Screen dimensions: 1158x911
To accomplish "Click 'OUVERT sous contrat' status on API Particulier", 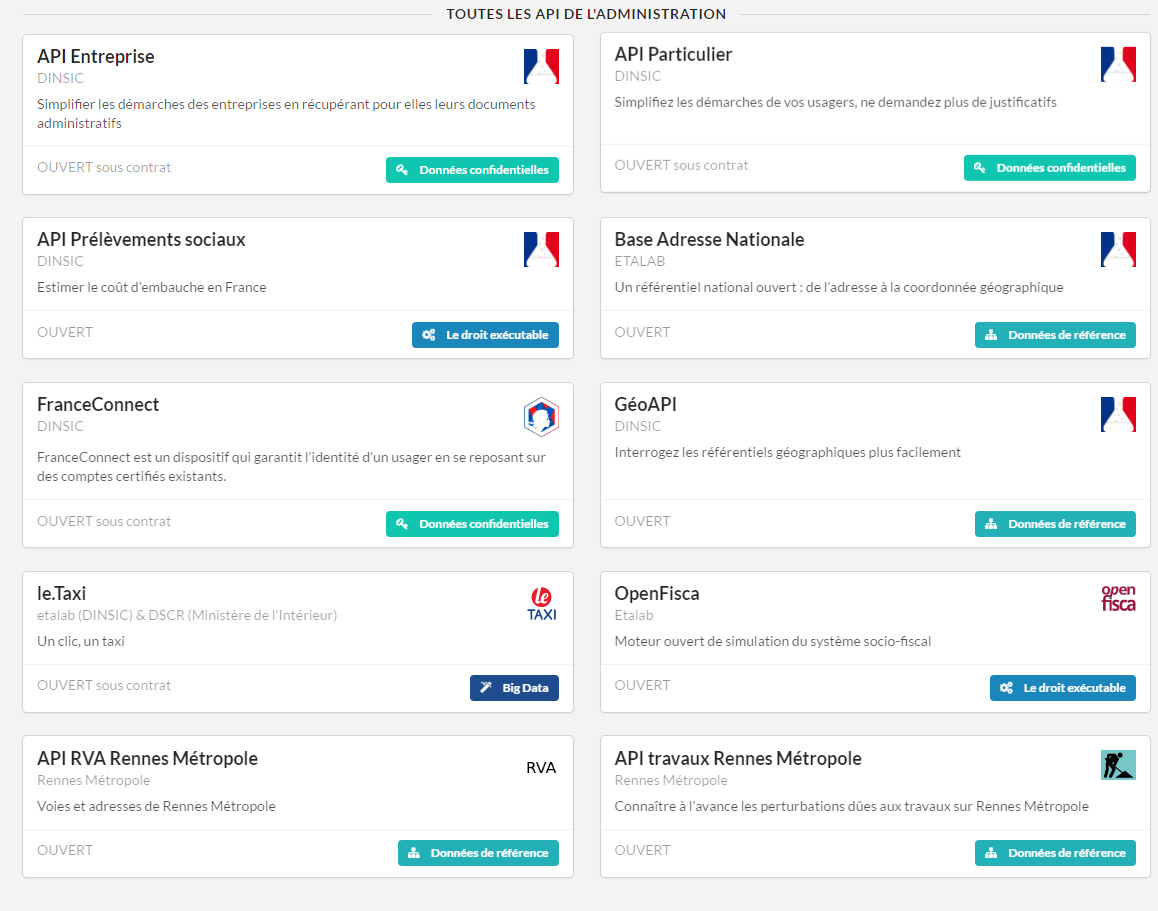I will pos(681,165).
